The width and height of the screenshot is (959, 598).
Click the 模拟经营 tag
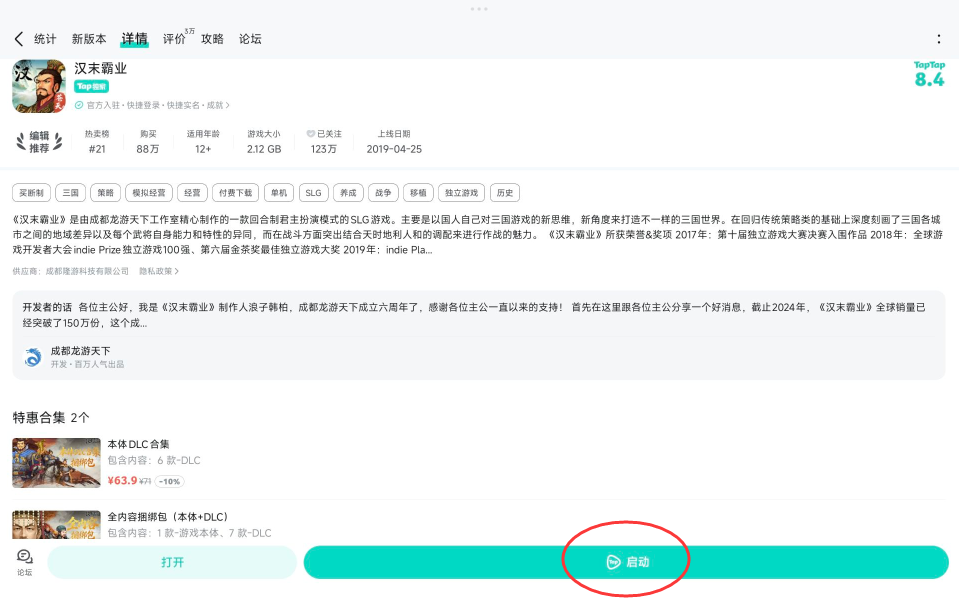(x=149, y=193)
